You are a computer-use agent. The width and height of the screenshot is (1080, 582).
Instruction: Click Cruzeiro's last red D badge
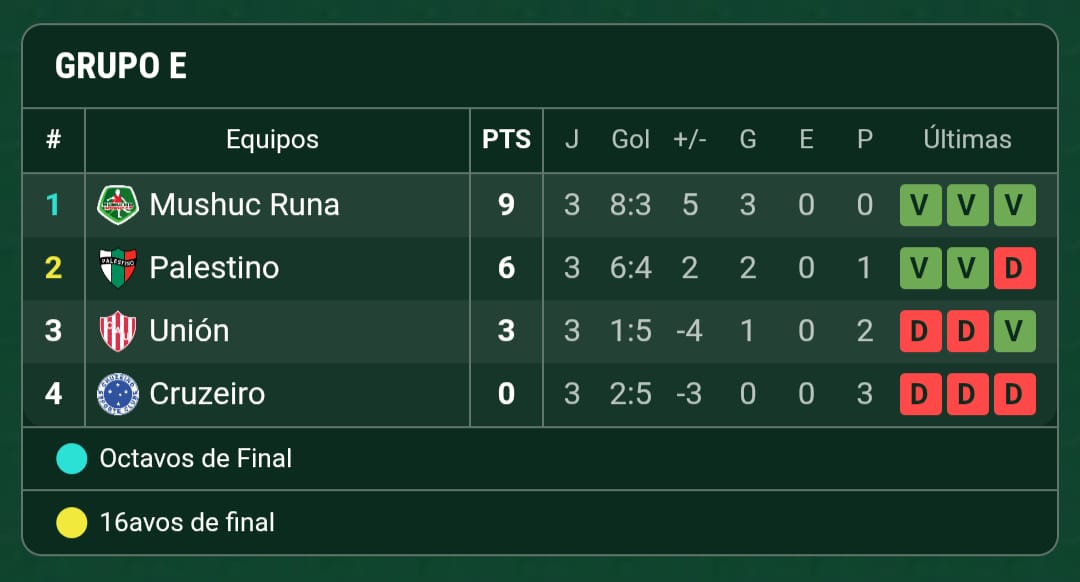[x=1014, y=394]
